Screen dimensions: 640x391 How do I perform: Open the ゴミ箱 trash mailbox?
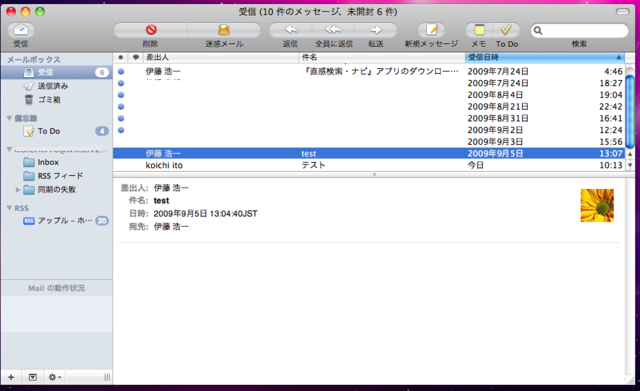tap(57, 100)
